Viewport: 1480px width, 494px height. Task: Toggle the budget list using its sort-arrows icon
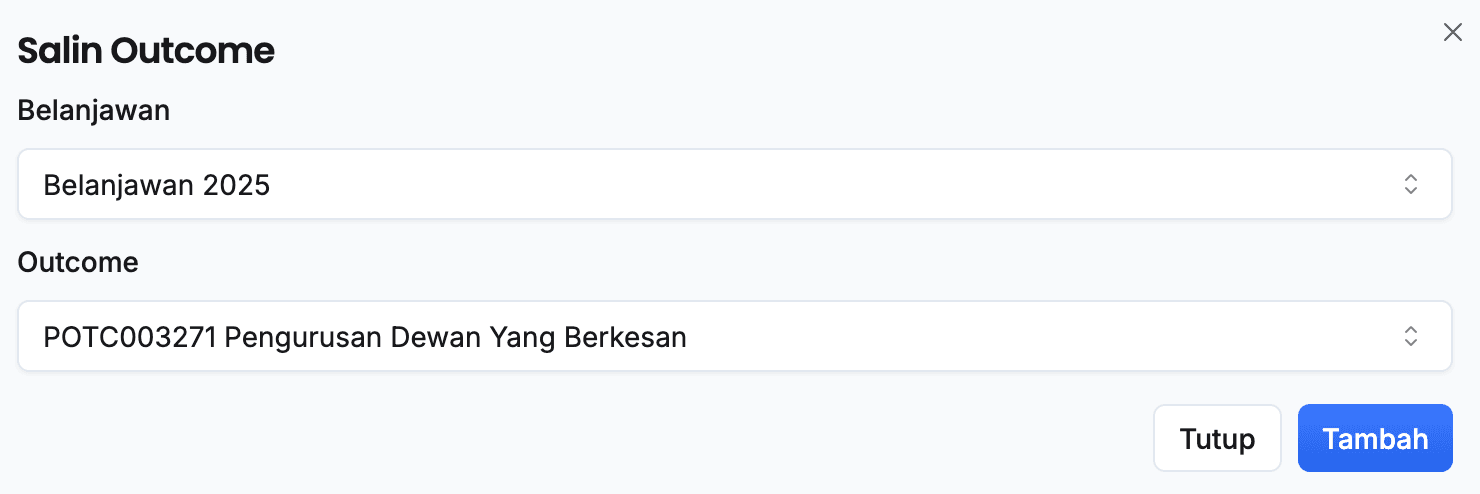pyautogui.click(x=1410, y=184)
